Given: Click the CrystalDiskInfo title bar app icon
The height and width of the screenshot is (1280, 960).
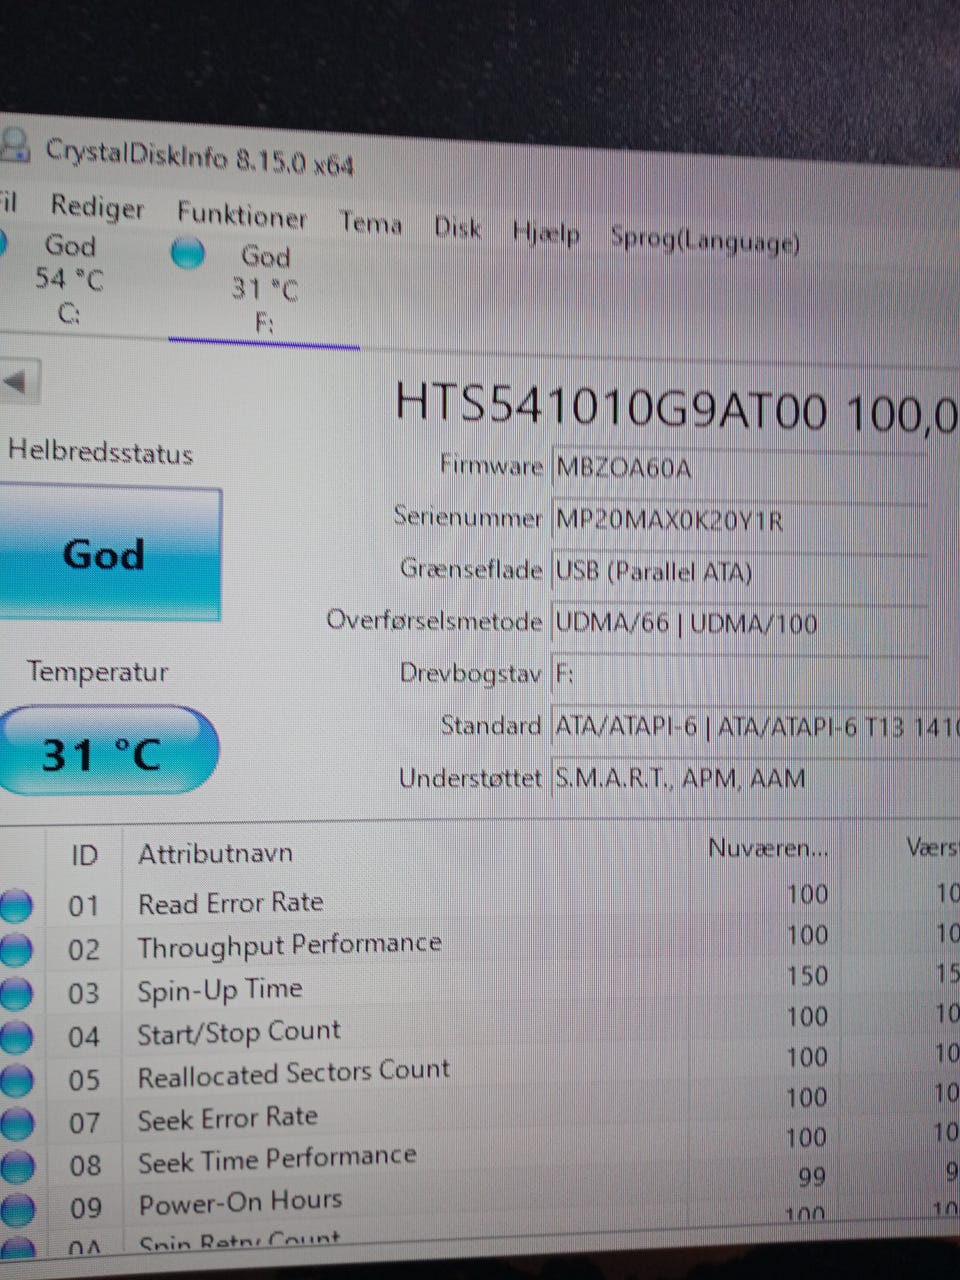Looking at the screenshot, I should tap(14, 144).
